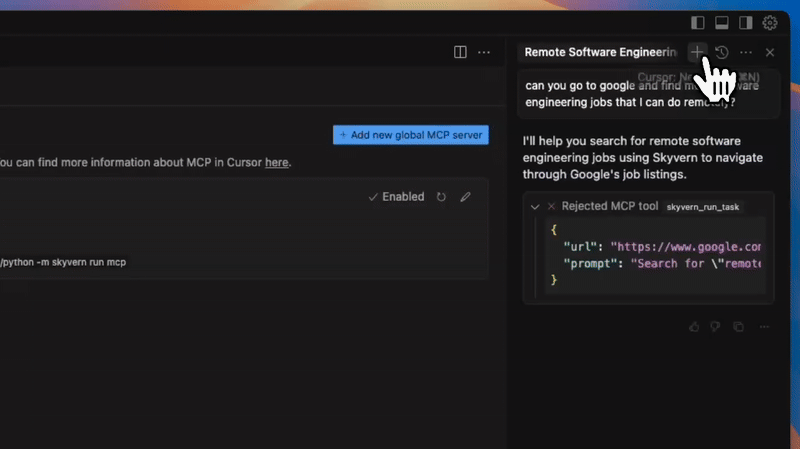The height and width of the screenshot is (449, 800).
Task: Give thumbs down to the response
Action: click(x=715, y=327)
